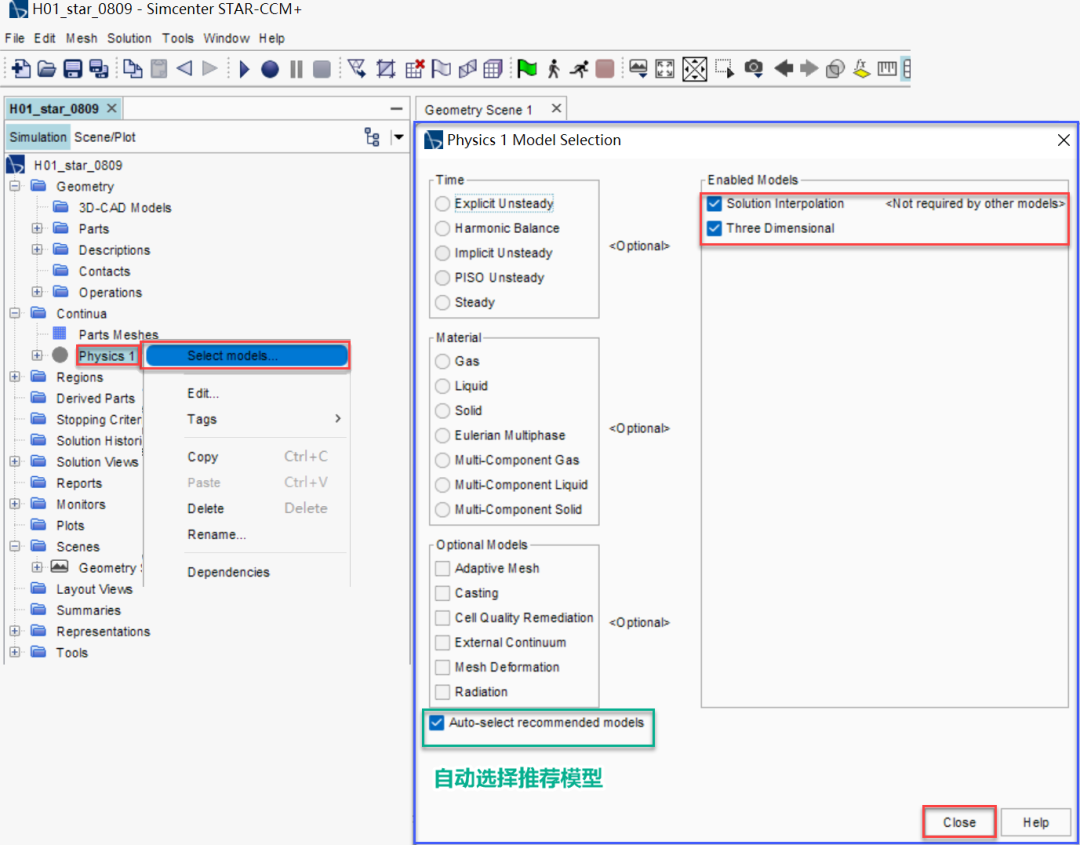Choose Select models... from context menu
This screenshot has height=845, width=1080.
click(x=247, y=356)
